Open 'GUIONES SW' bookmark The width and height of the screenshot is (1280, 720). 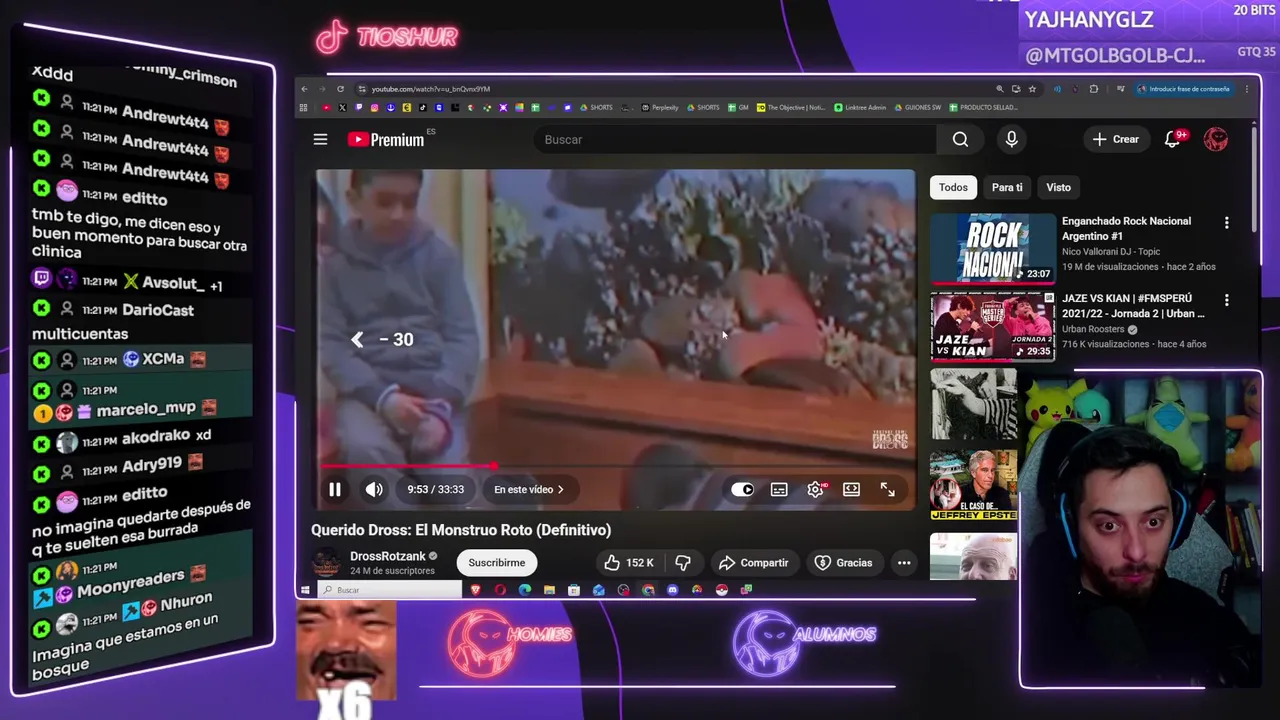pos(917,108)
